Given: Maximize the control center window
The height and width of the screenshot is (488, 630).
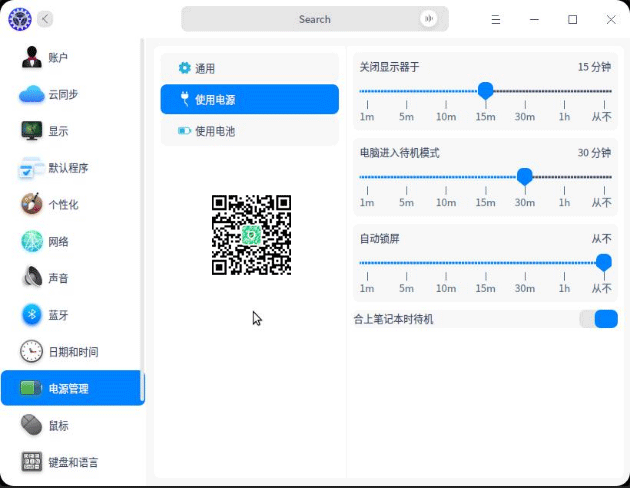Looking at the screenshot, I should 573,19.
